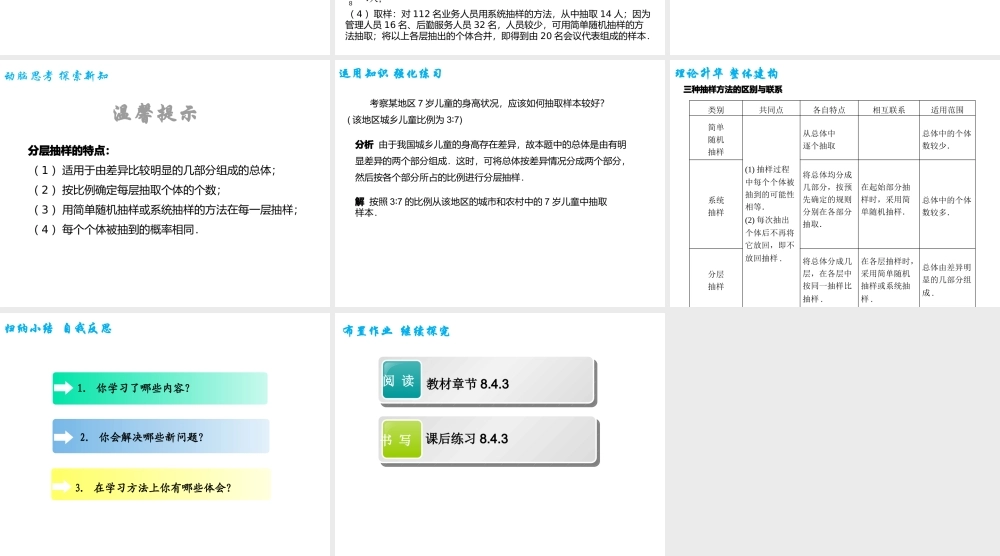Click the teal 阅读 icon
Viewport: 1000px width, 556px height.
click(402, 380)
